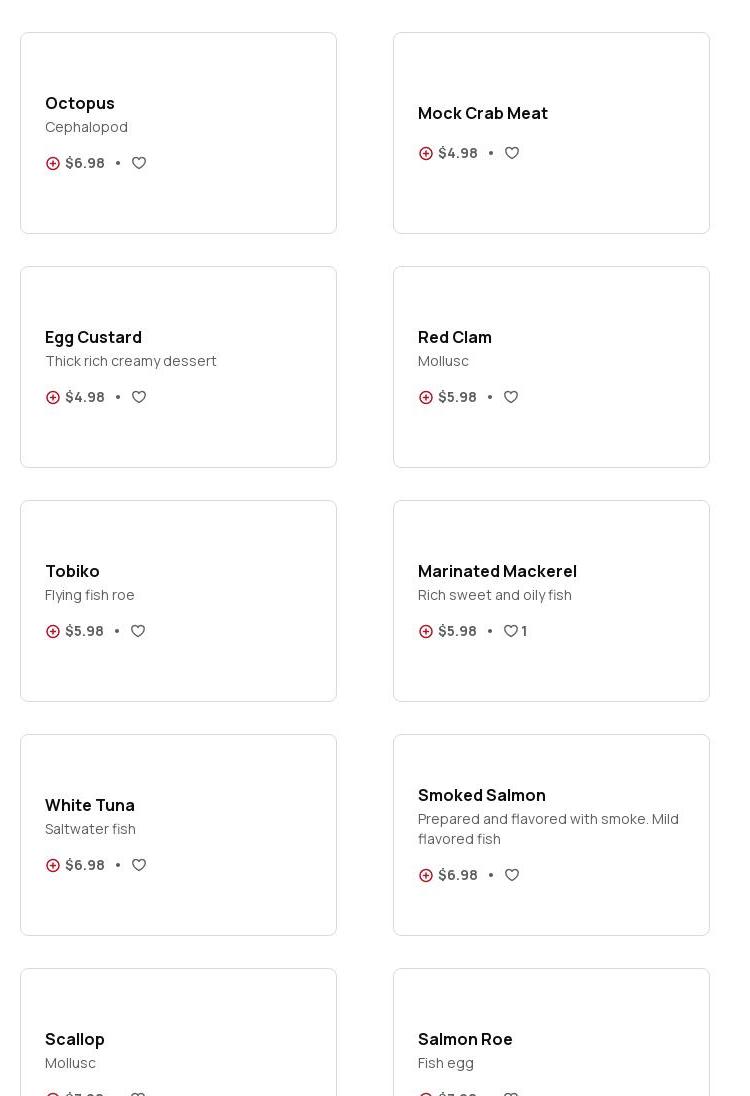Image resolution: width=750 pixels, height=1096 pixels.
Task: Unlike Marinated Mackerel heart icon
Action: click(511, 632)
